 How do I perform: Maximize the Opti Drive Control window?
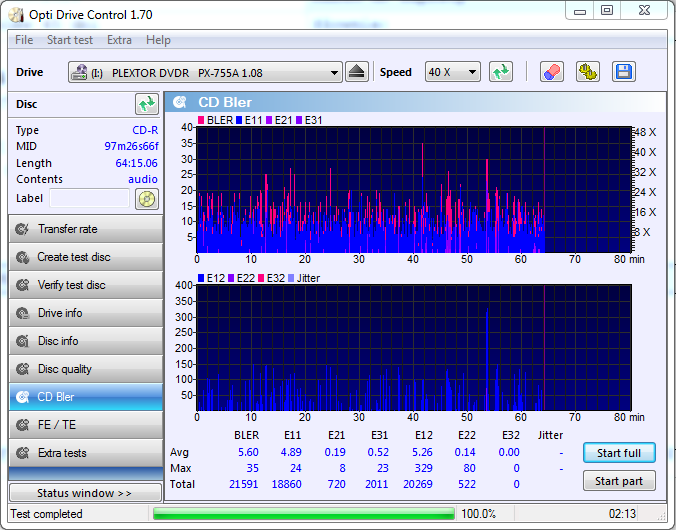point(607,10)
